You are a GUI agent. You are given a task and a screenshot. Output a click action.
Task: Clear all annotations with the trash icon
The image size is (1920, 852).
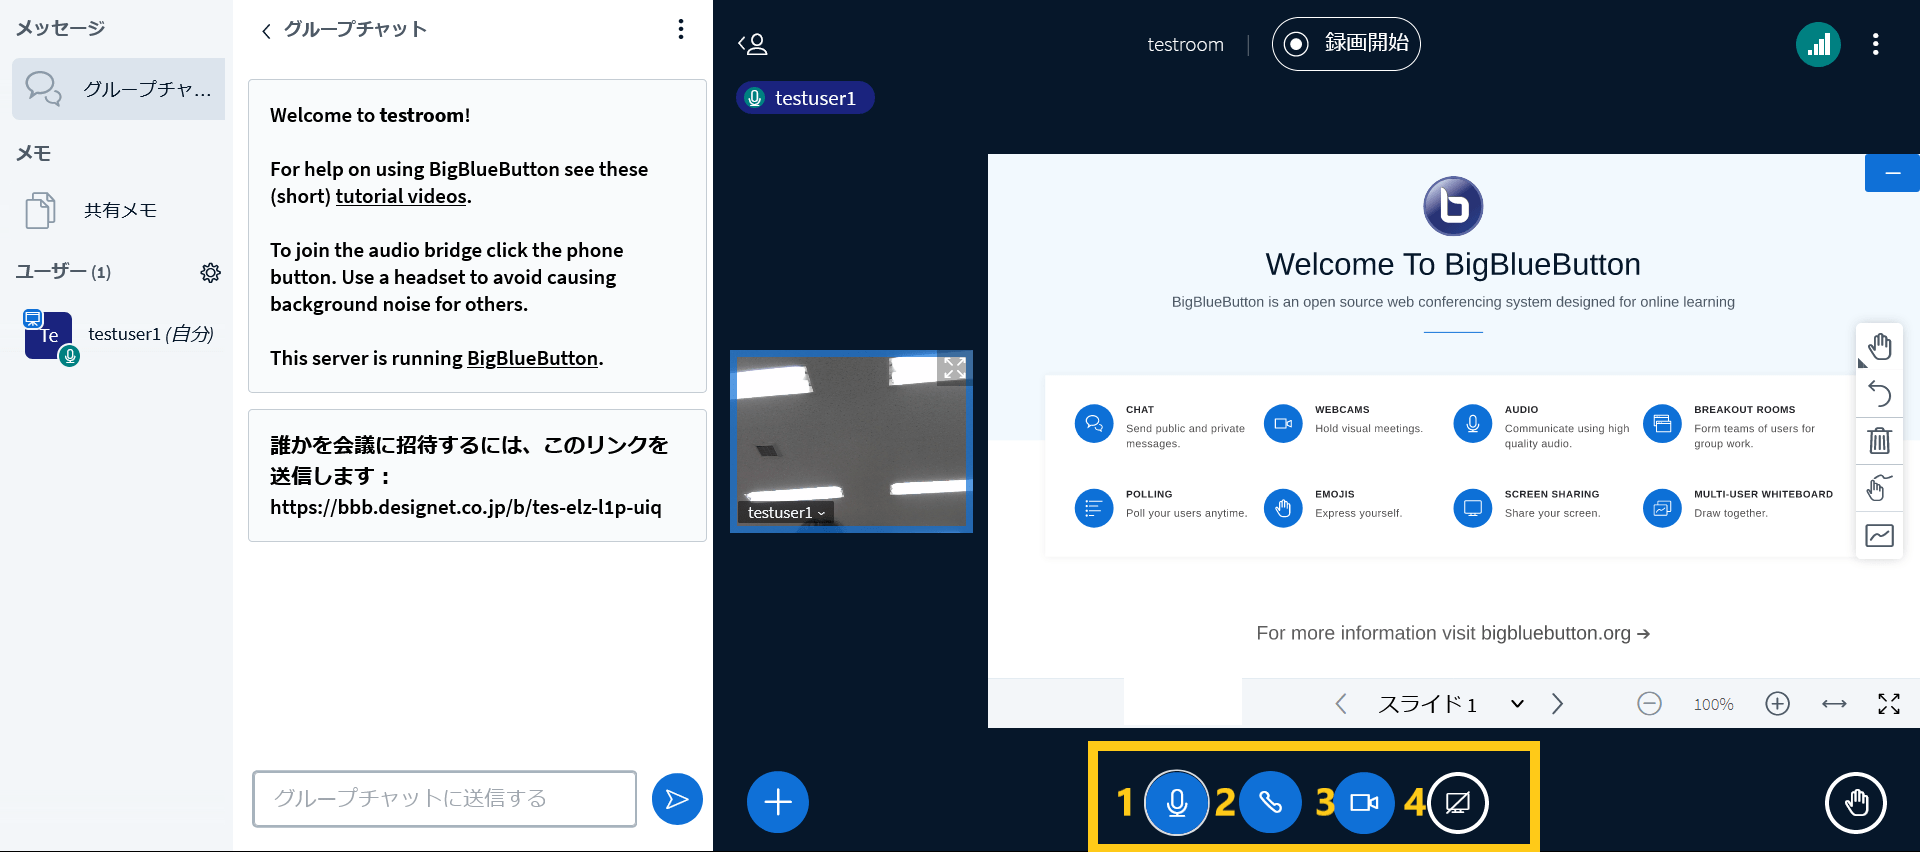(1879, 440)
